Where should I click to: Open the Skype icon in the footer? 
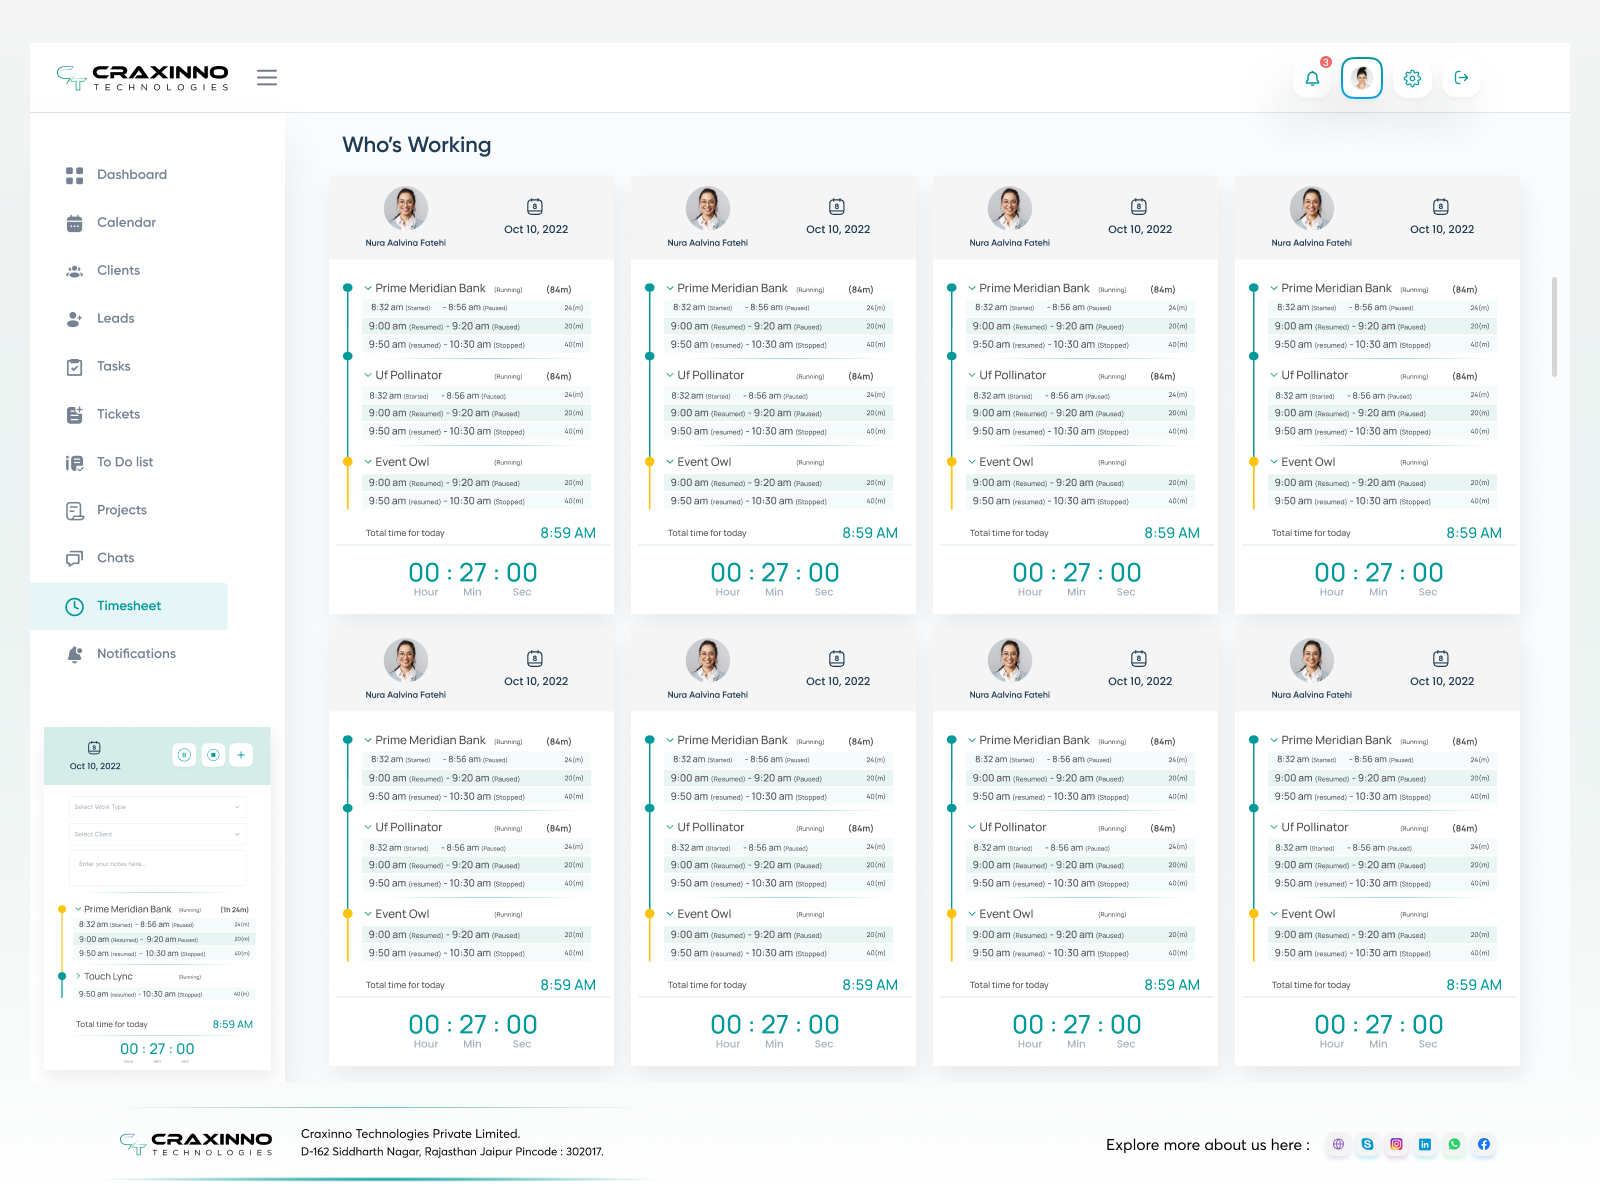pyautogui.click(x=1367, y=1144)
